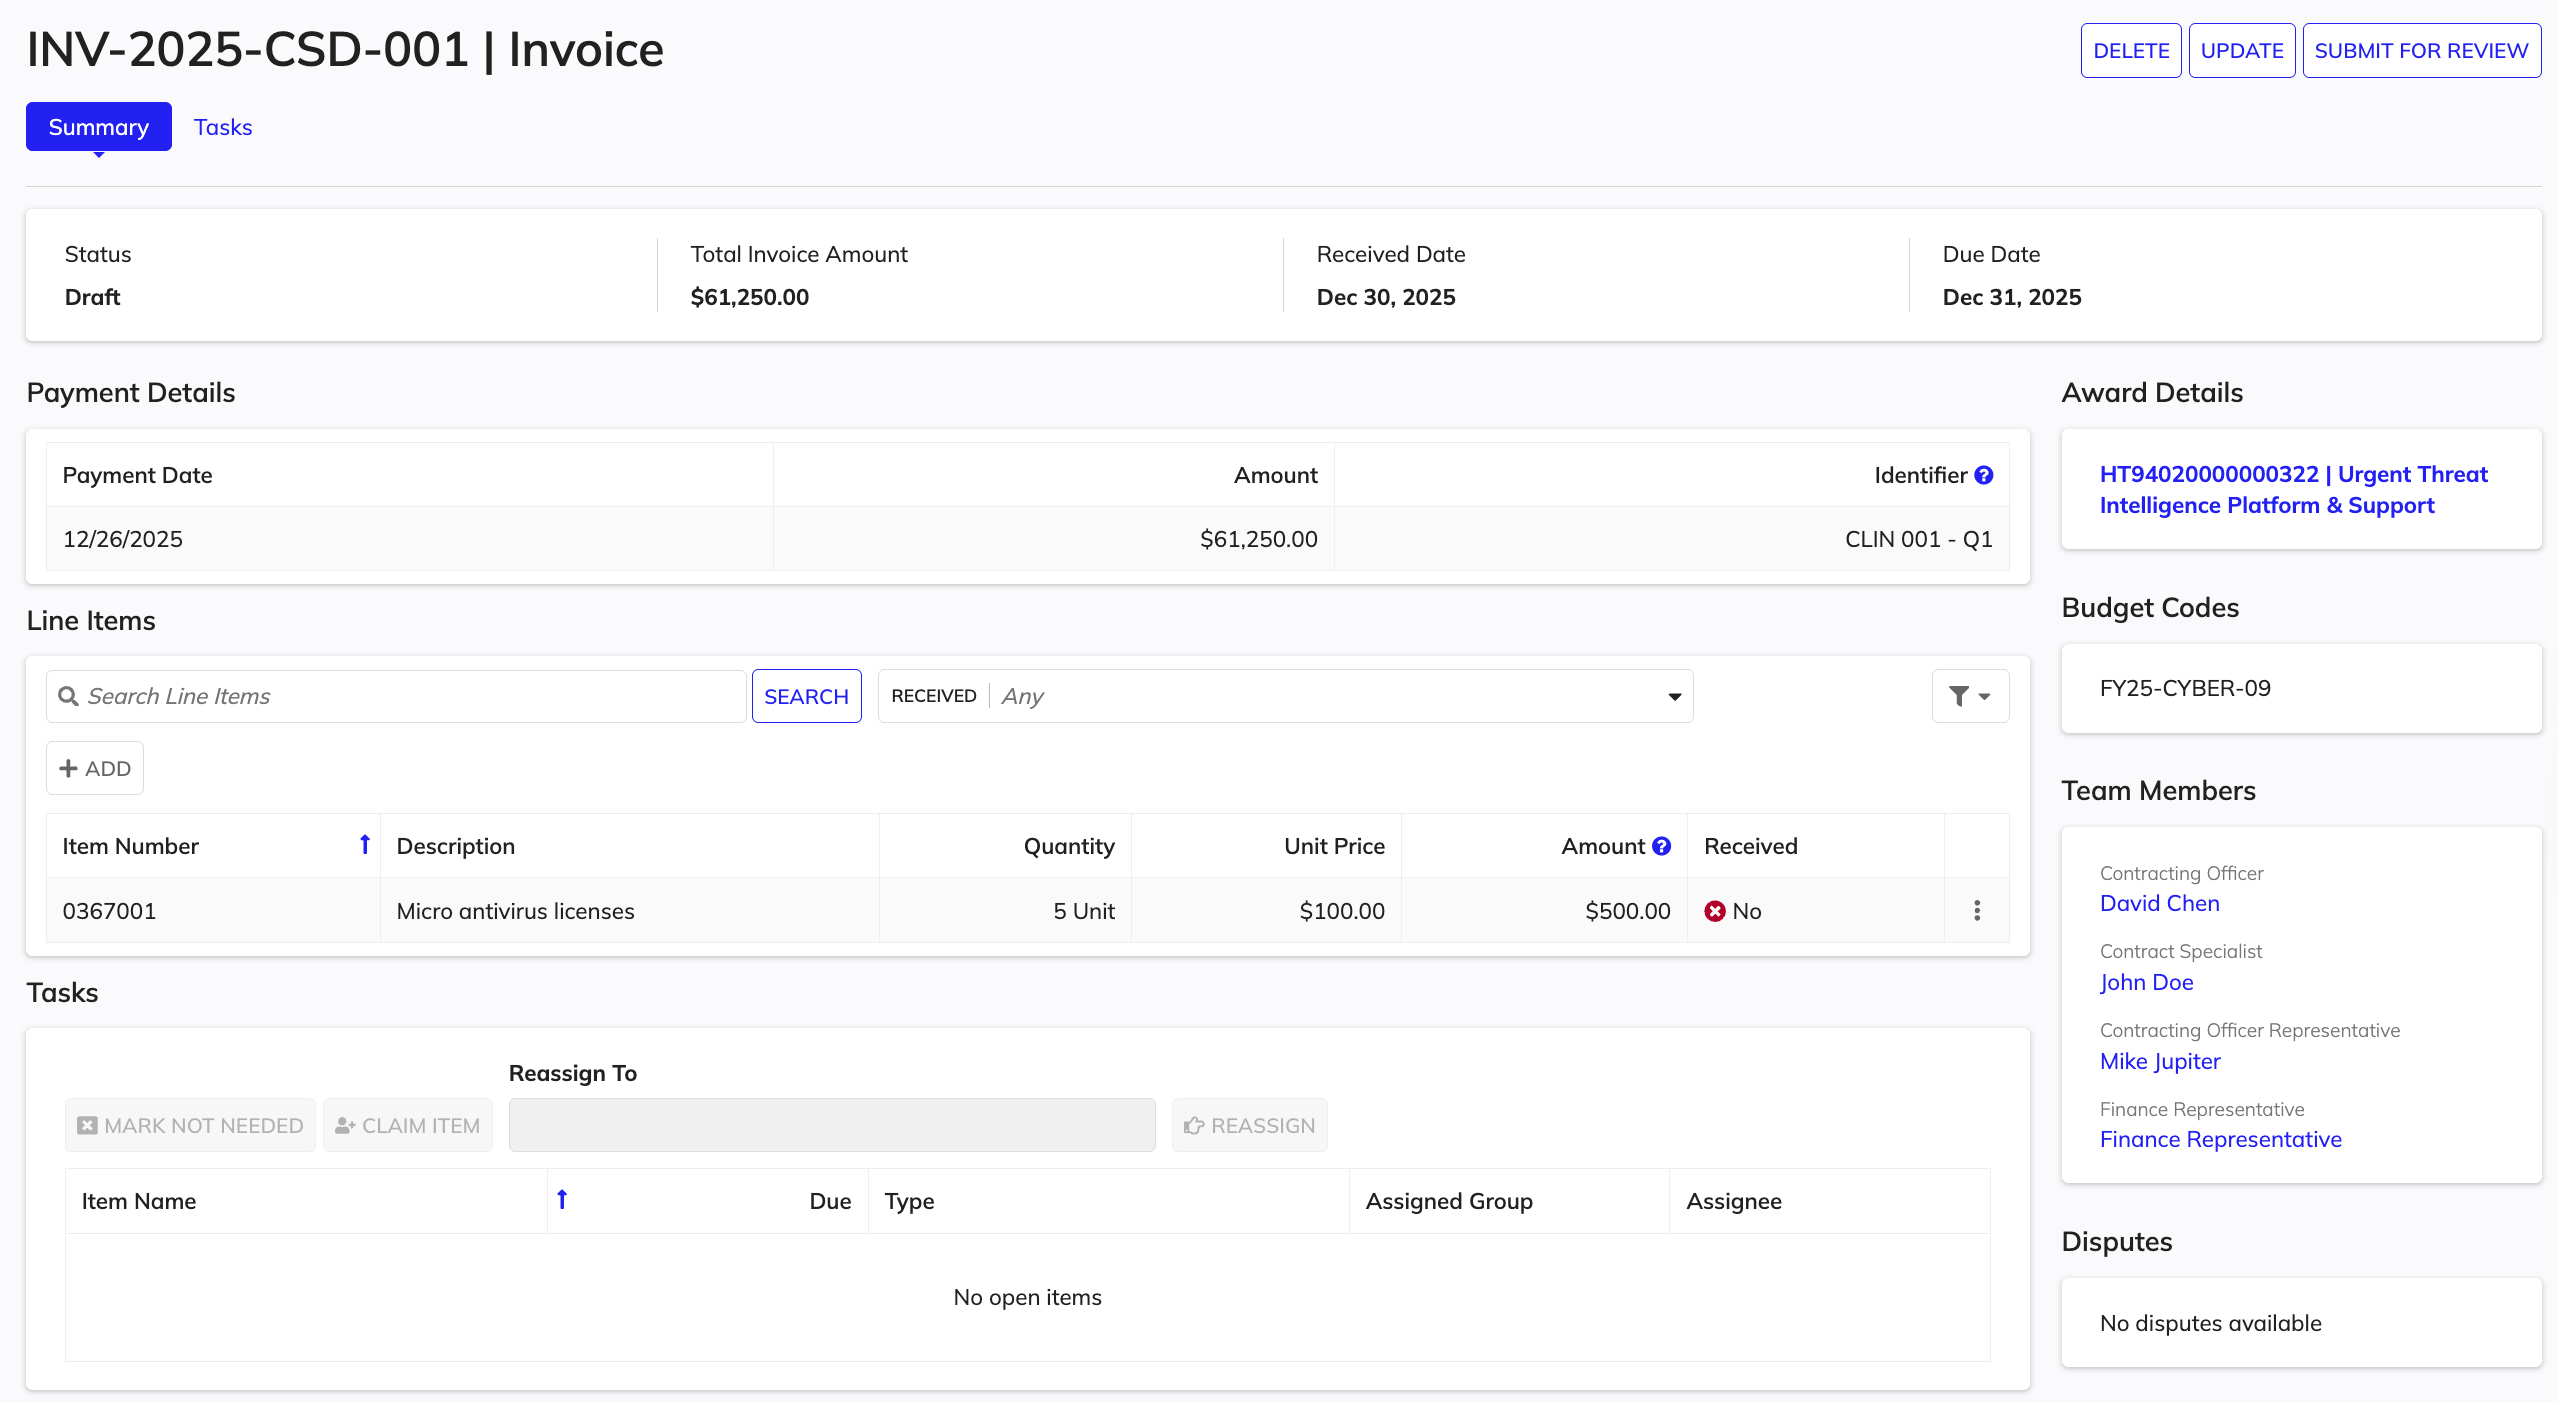The height and width of the screenshot is (1403, 2558).
Task: Open the Received filter dropdown
Action: click(1285, 696)
